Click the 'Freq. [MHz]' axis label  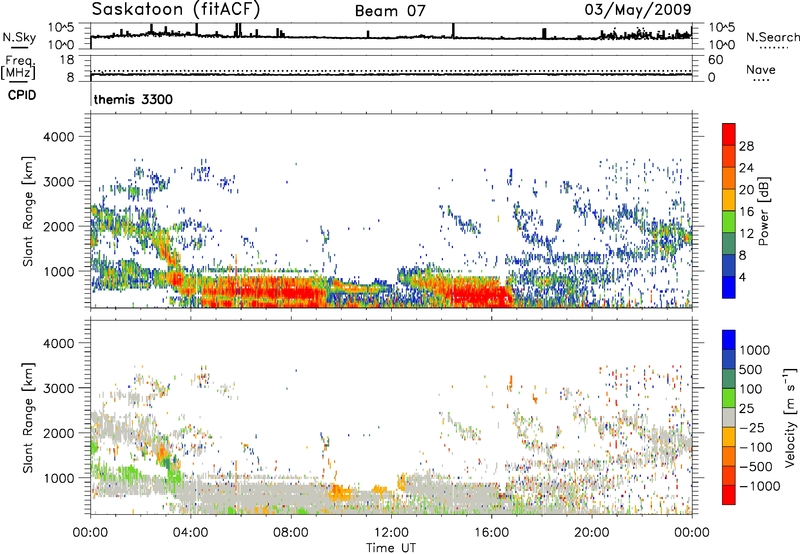(x=18, y=68)
